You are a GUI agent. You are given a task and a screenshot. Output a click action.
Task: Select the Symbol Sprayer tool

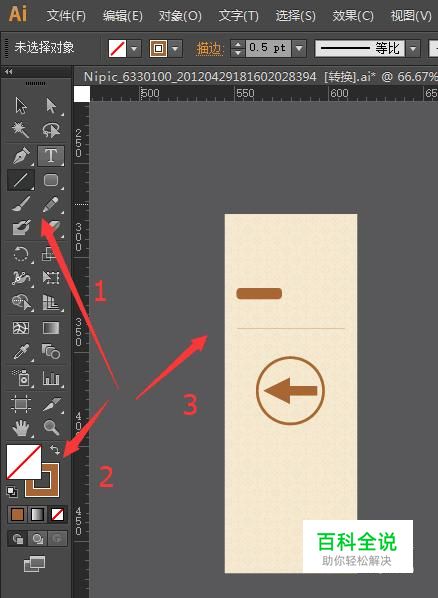point(21,378)
